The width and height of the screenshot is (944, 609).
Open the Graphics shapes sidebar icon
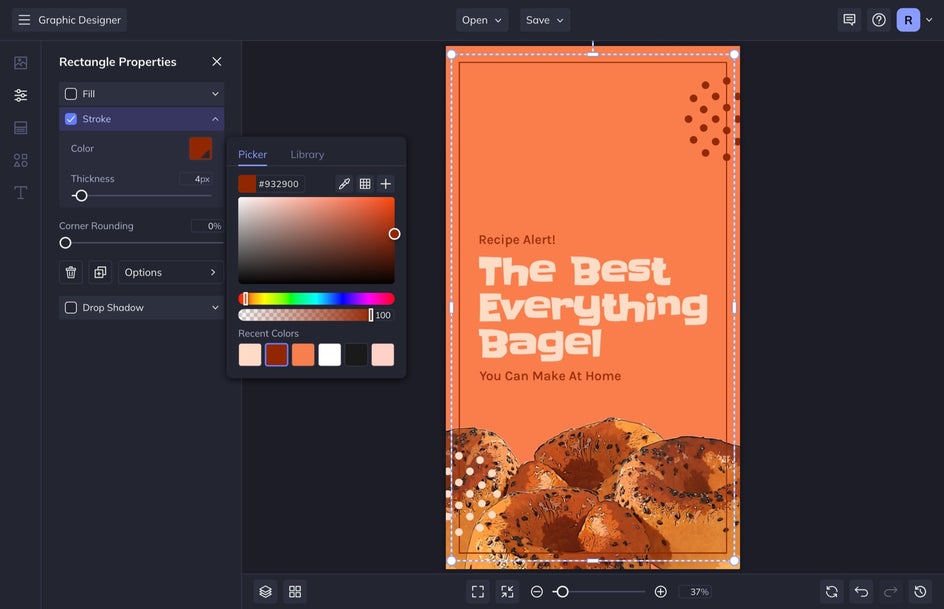[20, 160]
